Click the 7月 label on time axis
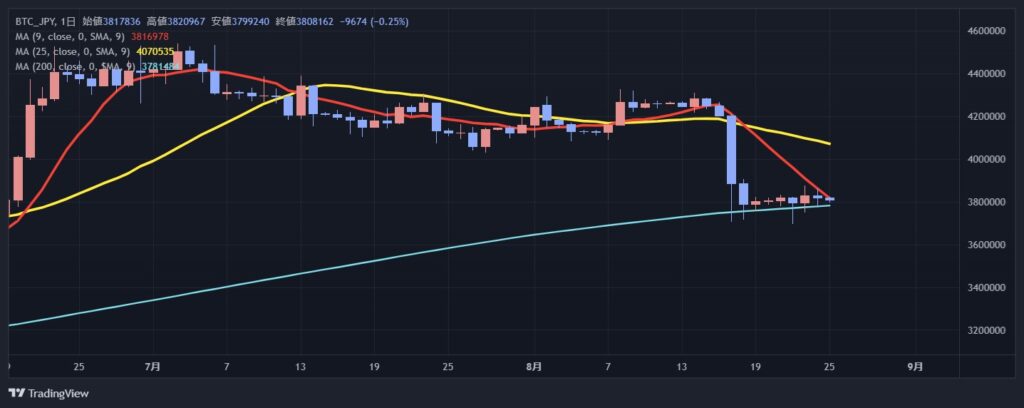1024x408 pixels. point(153,366)
